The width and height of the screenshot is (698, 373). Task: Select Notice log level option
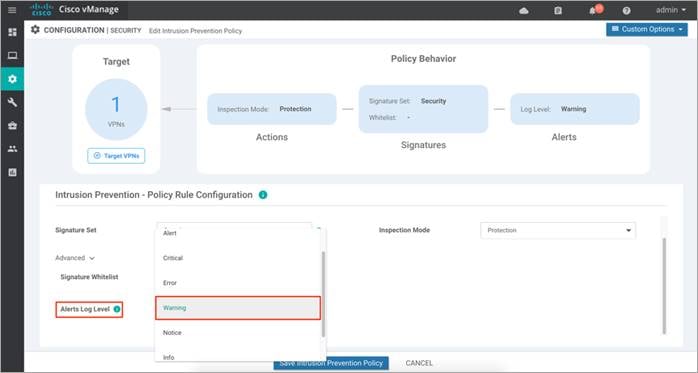tap(237, 332)
